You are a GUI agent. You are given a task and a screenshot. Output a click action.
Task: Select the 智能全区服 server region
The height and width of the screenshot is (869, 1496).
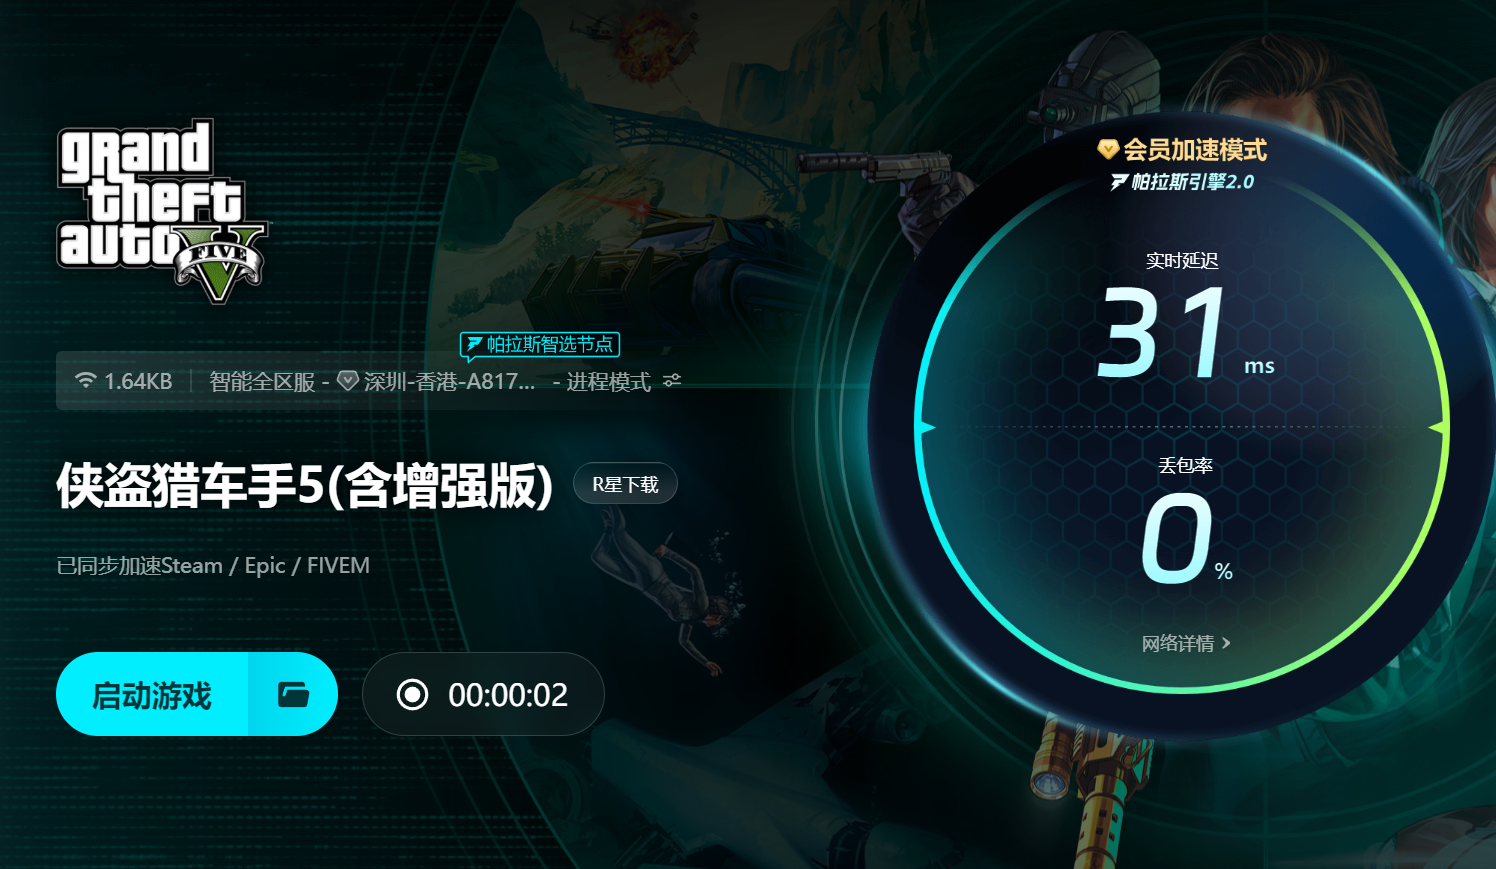tap(262, 381)
